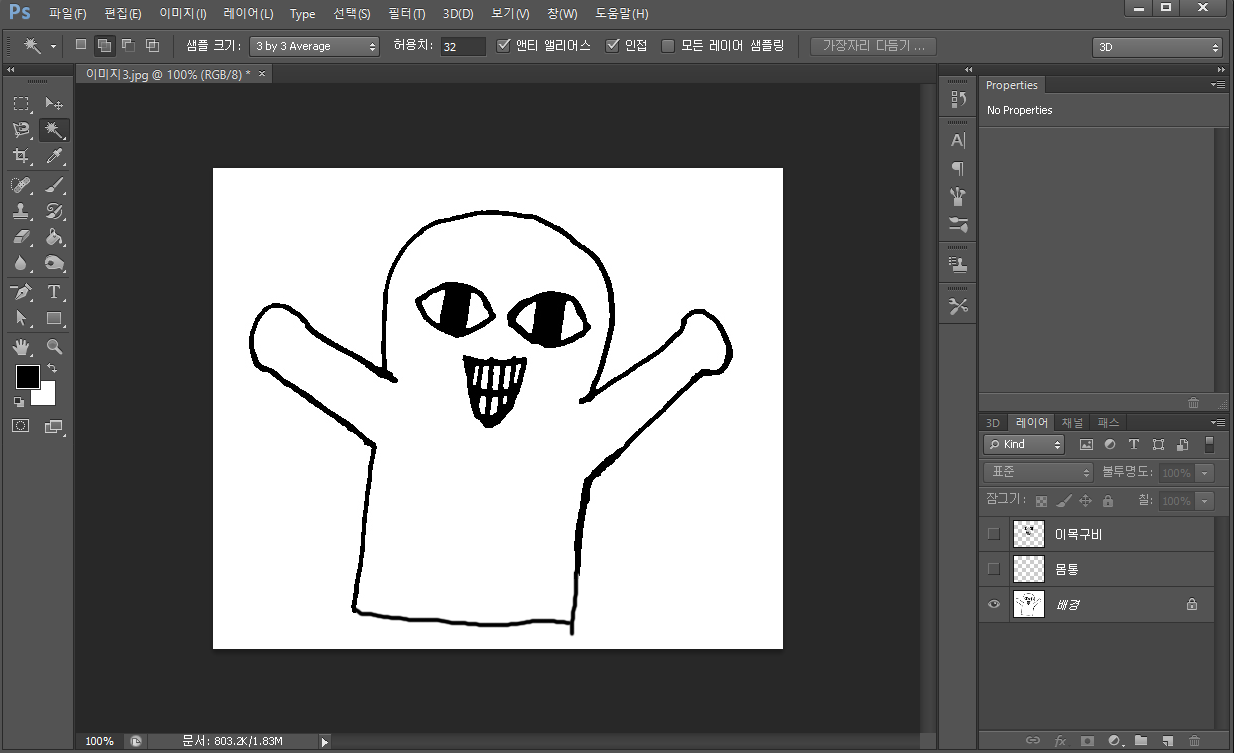Open the History panel icon
1234x753 pixels.
click(958, 99)
